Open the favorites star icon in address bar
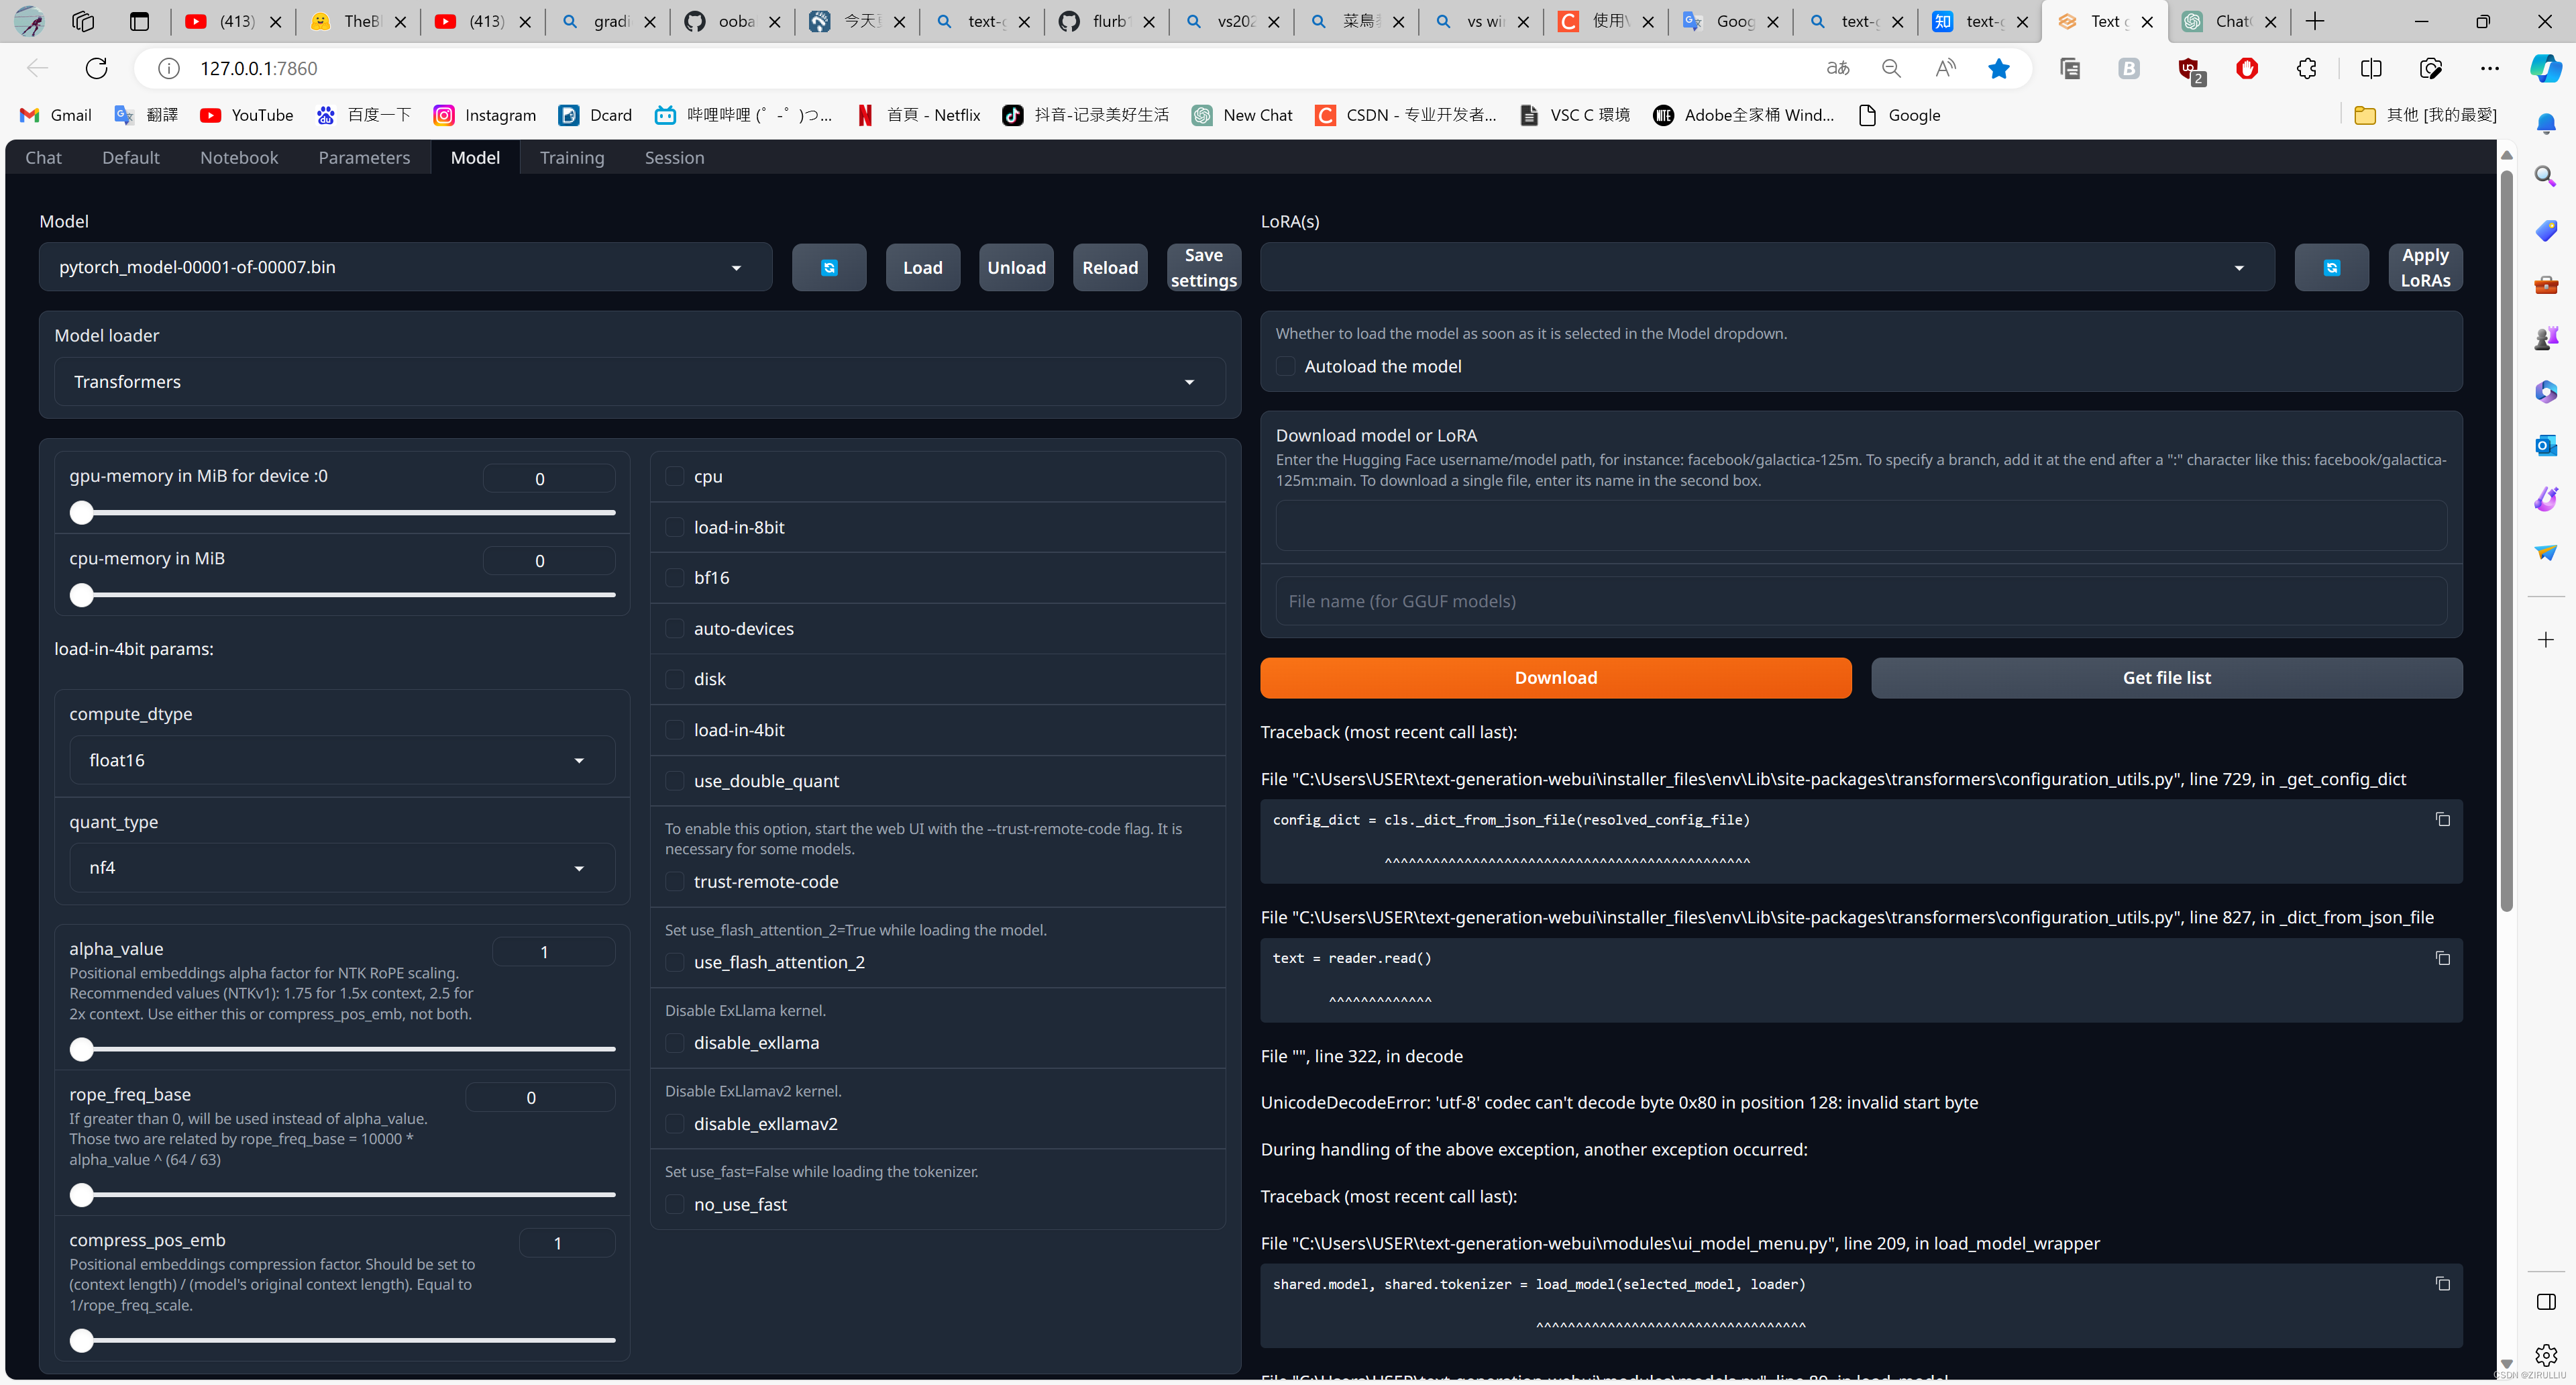2576x1385 pixels. [1998, 68]
